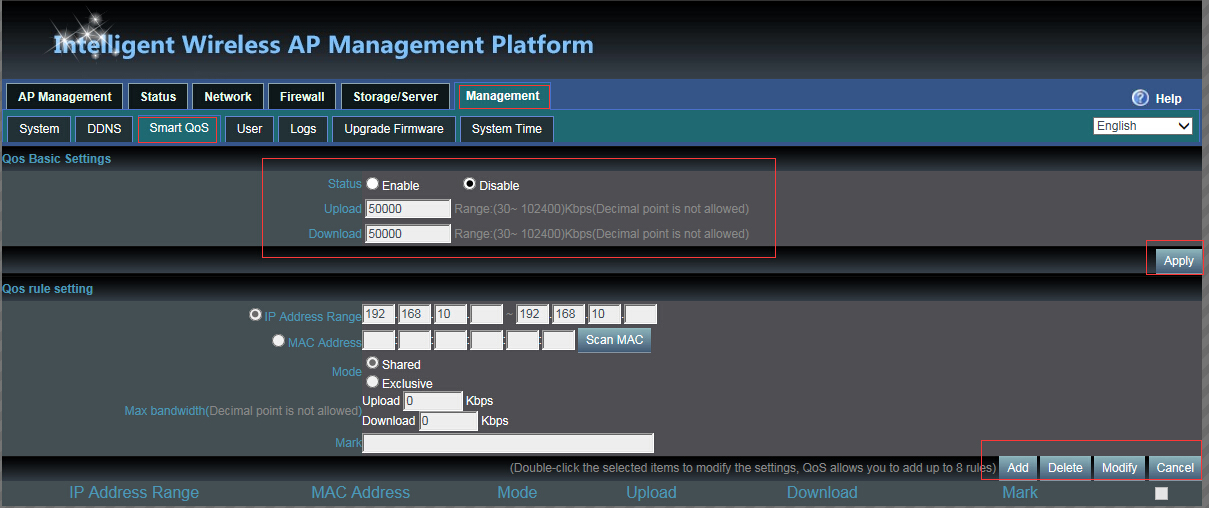
Task: Click the Scan MAC button
Action: 615,340
